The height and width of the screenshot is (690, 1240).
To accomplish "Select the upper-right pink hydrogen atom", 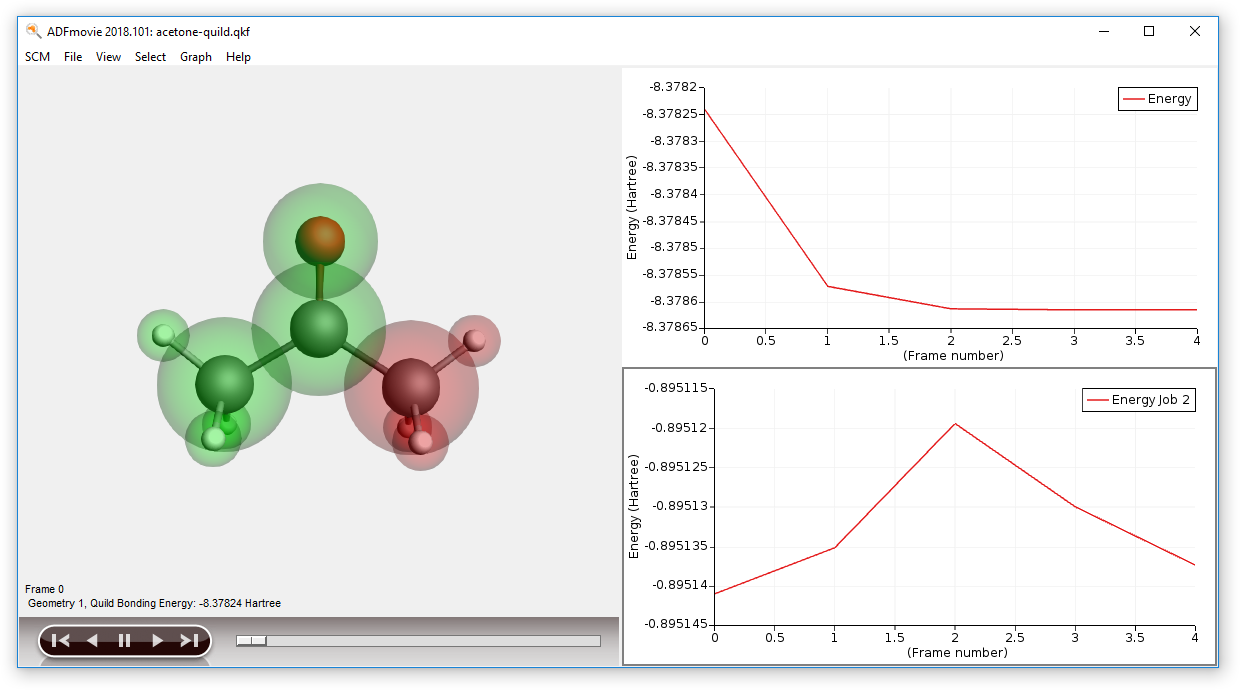I will (475, 340).
